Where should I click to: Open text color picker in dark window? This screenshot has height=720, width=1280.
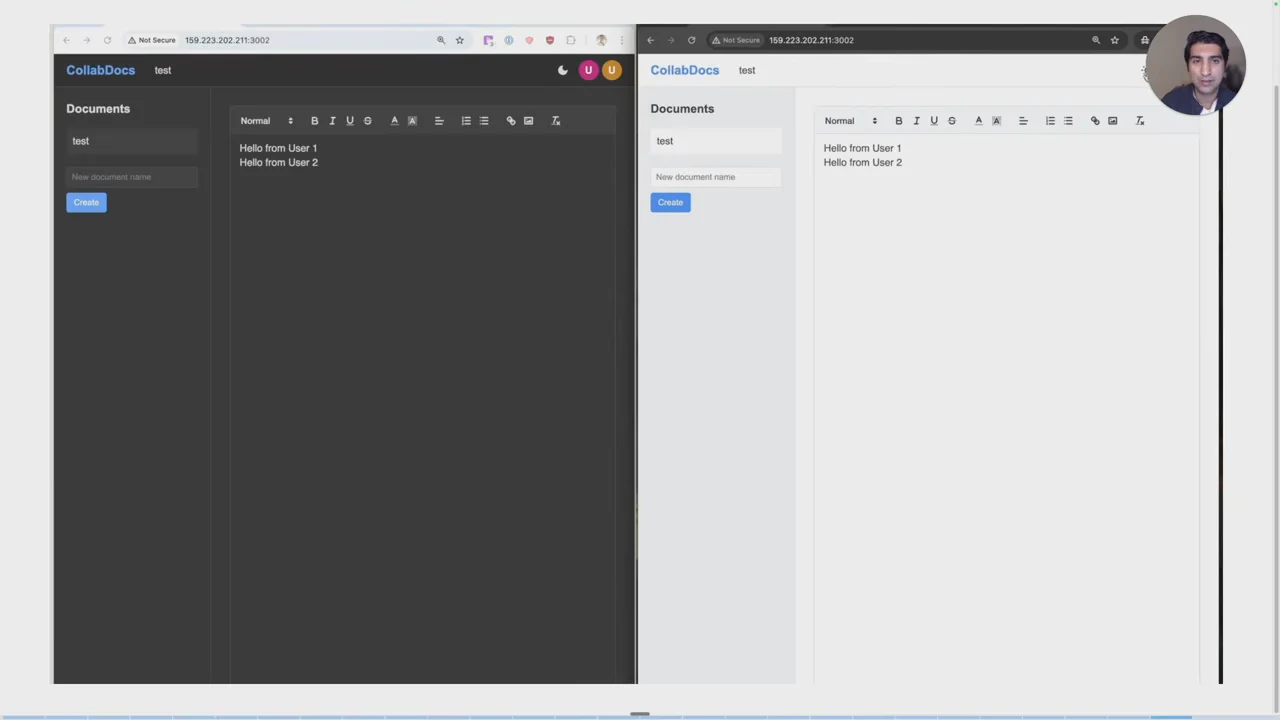coord(394,121)
